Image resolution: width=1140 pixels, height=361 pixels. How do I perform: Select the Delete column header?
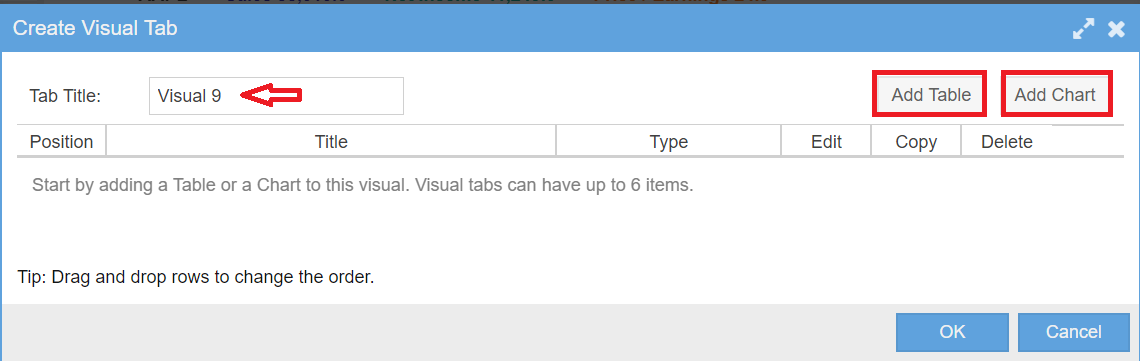1007,142
